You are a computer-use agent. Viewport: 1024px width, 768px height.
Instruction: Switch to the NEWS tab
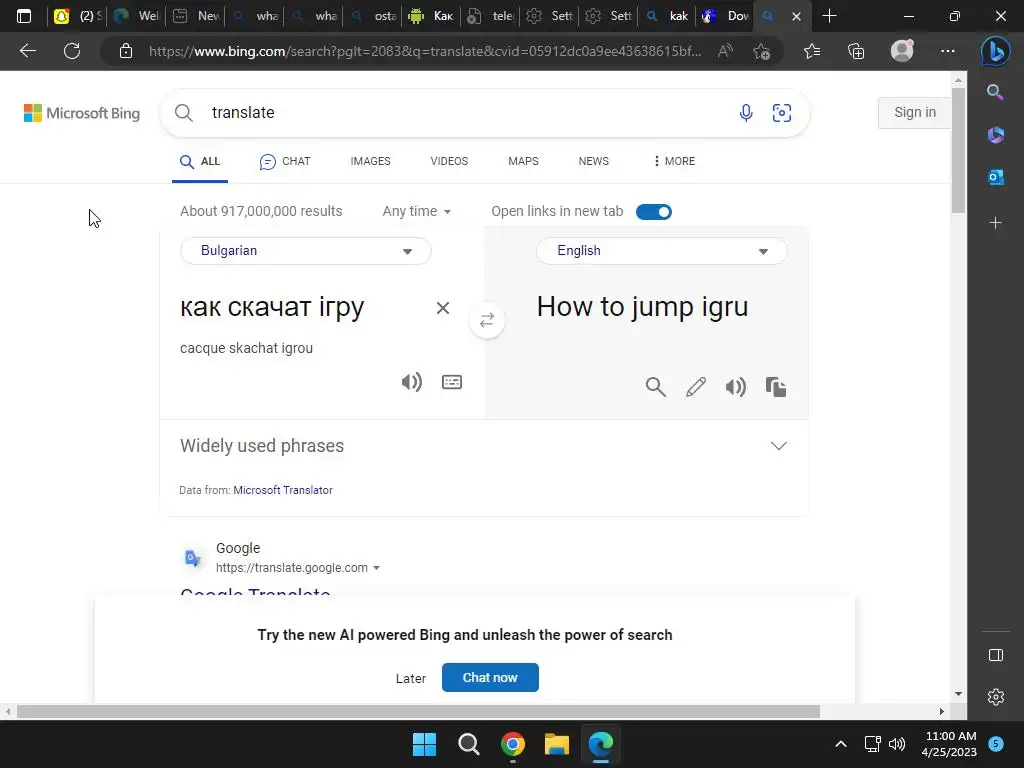coord(594,161)
